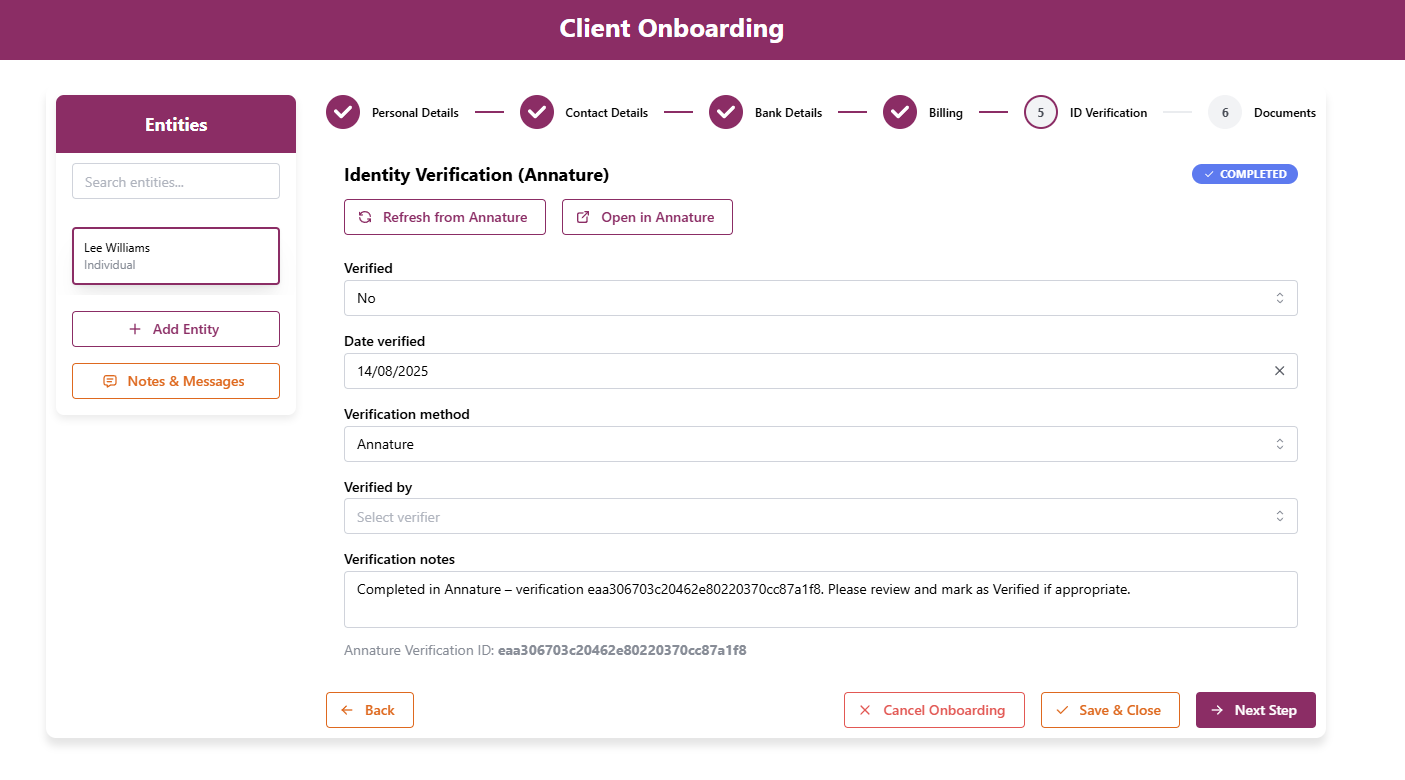The width and height of the screenshot is (1405, 780).
Task: Expand the Verification method dropdown
Action: (x=820, y=444)
